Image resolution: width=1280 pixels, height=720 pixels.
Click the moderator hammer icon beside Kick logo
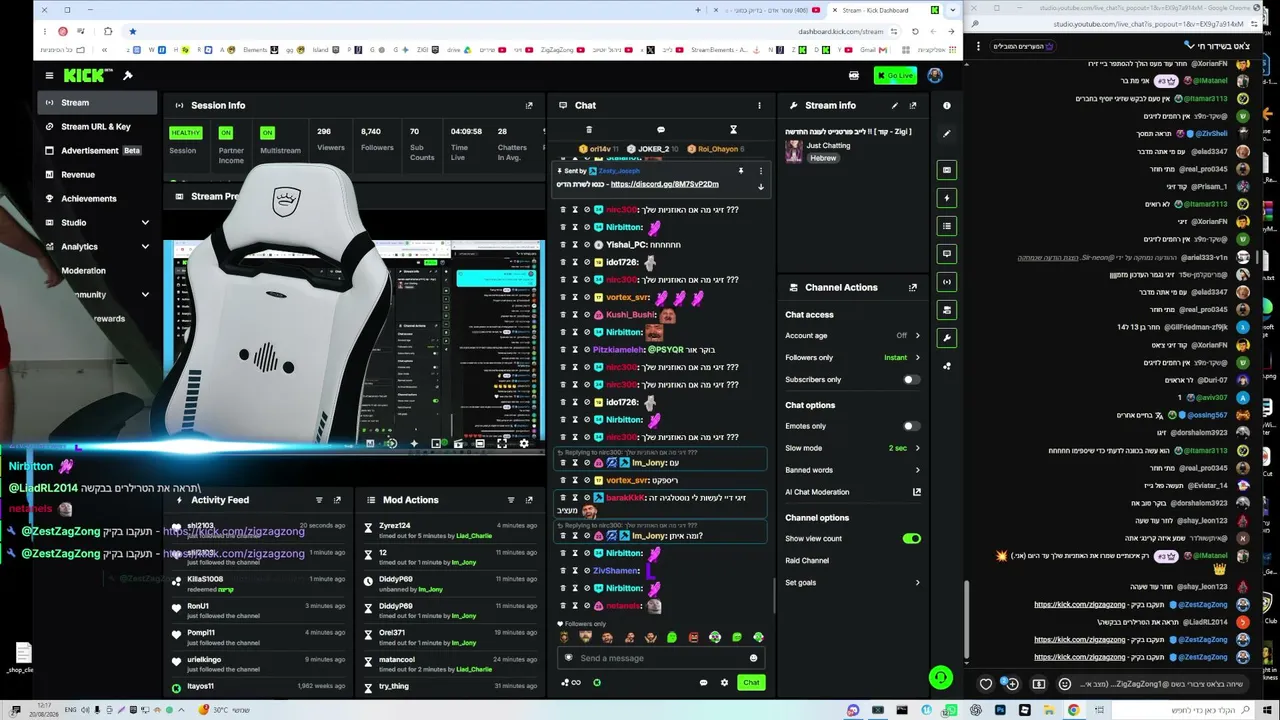click(127, 75)
